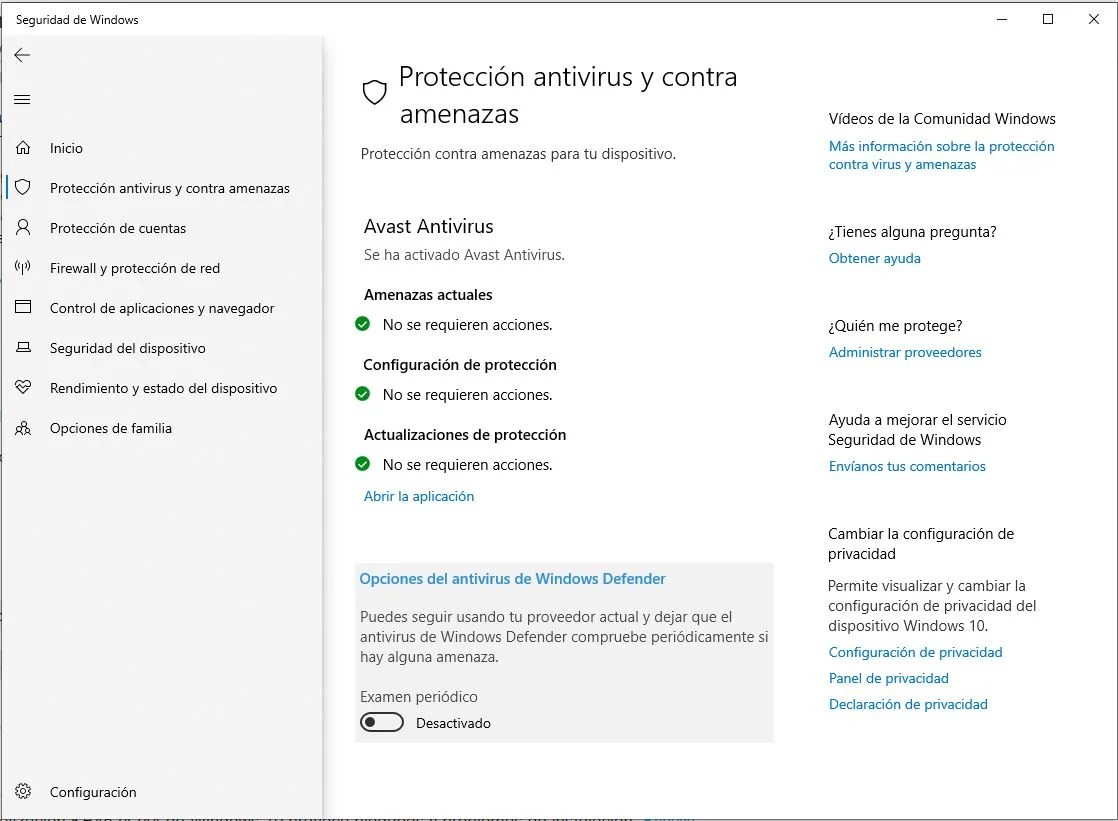Open the Administrar proveedores link
This screenshot has height=821, width=1118.
click(x=904, y=352)
